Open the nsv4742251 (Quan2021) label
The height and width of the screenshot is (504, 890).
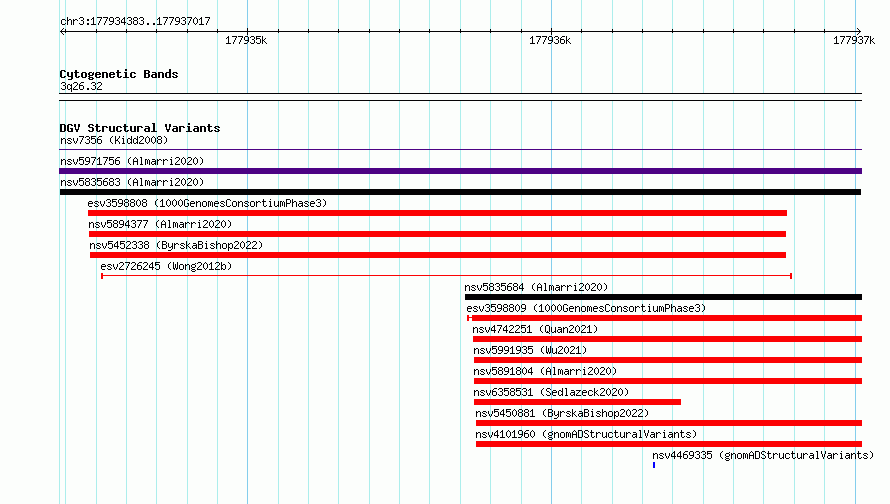tap(535, 329)
